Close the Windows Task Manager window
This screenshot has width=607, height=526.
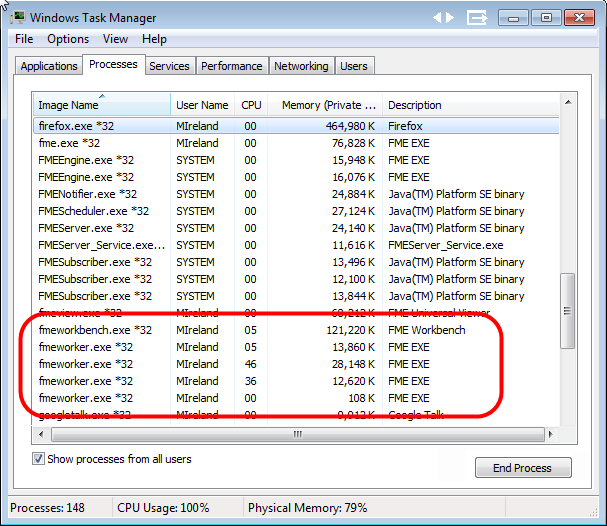click(x=579, y=18)
